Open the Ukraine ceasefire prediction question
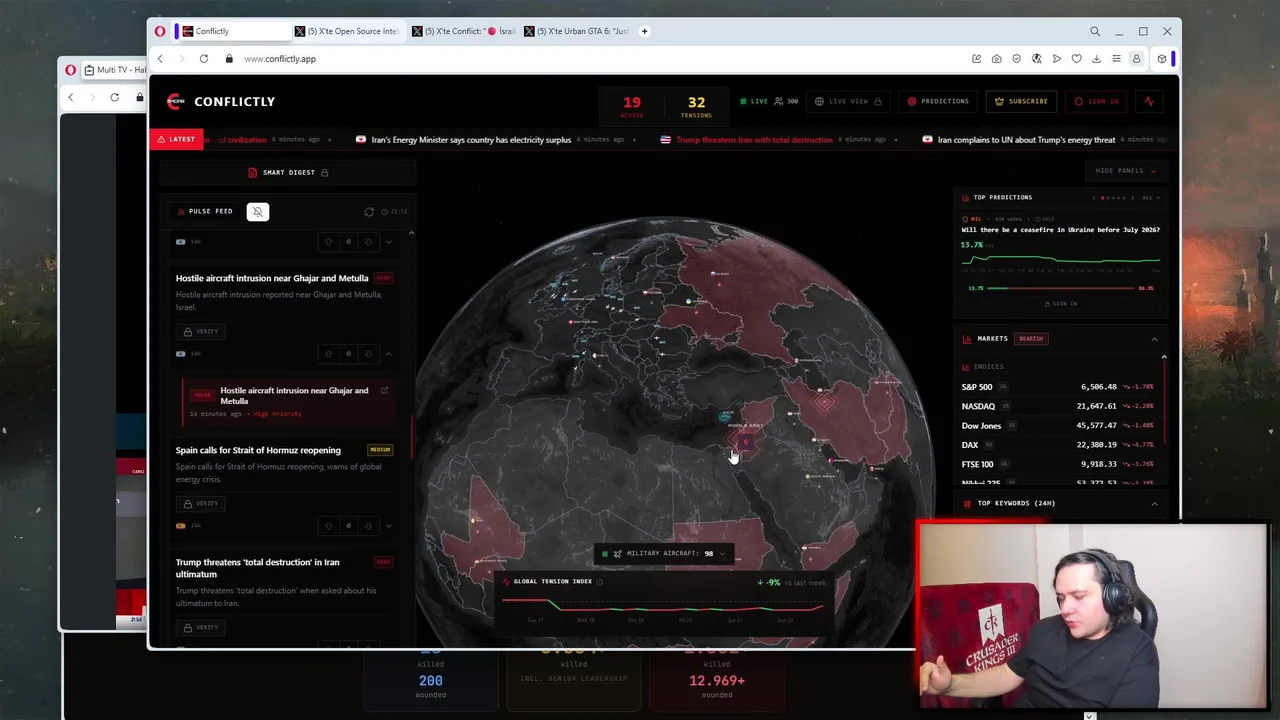The height and width of the screenshot is (720, 1280). (1060, 230)
